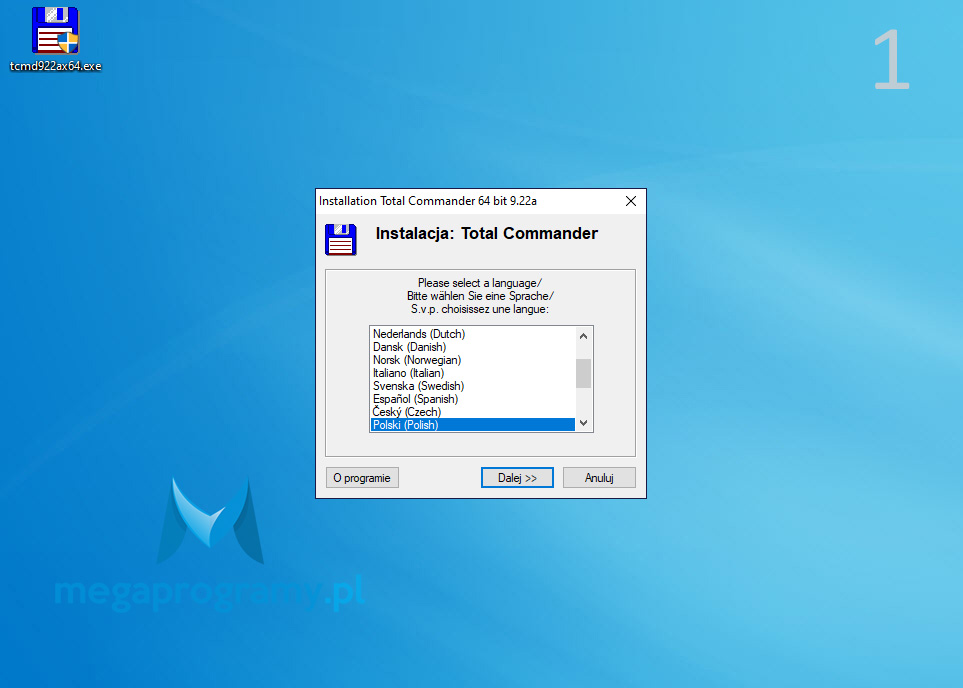The image size is (963, 688).
Task: Pick Italiano (Italian) from the list
Action: [472, 373]
